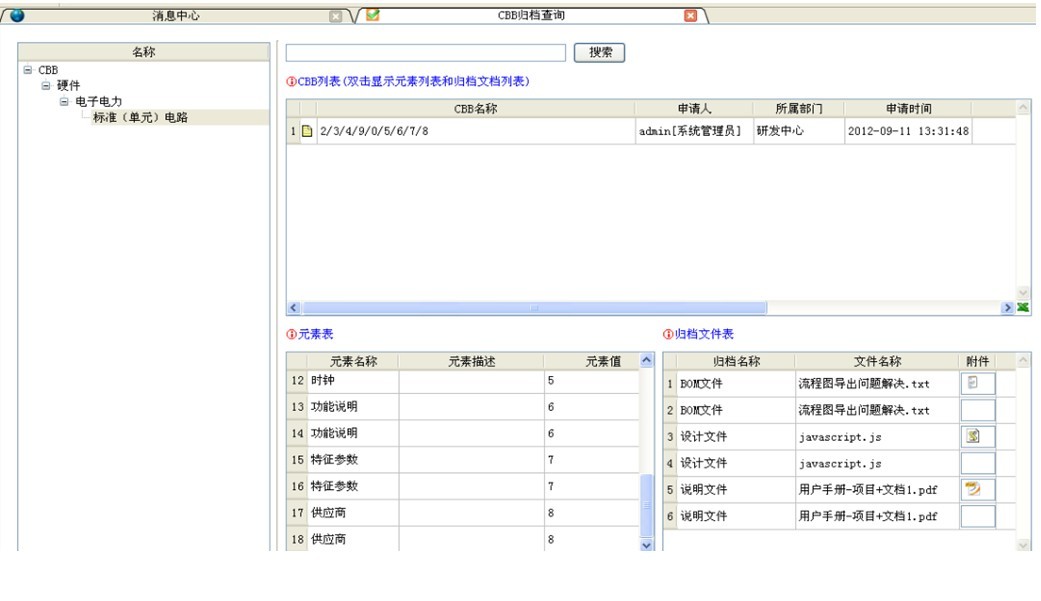This screenshot has height=601, width=1041.
Task: Click the yellow document icon in CBB row 1
Action: tap(308, 131)
